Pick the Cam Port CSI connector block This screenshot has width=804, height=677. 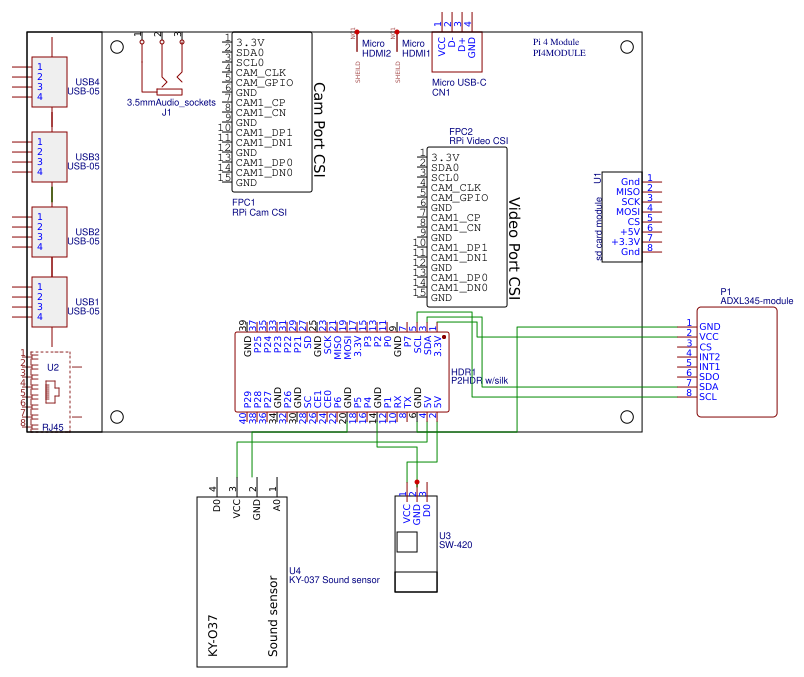point(272,112)
